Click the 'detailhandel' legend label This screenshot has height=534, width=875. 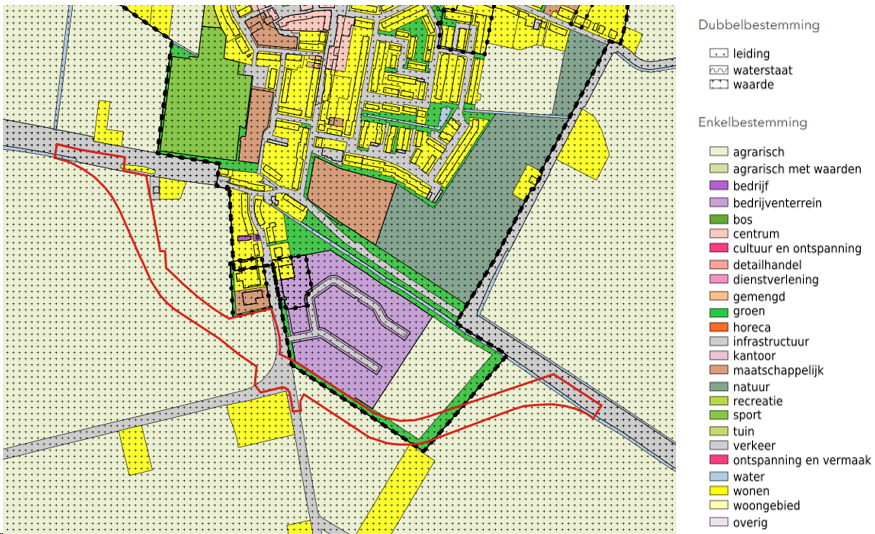coord(767,264)
